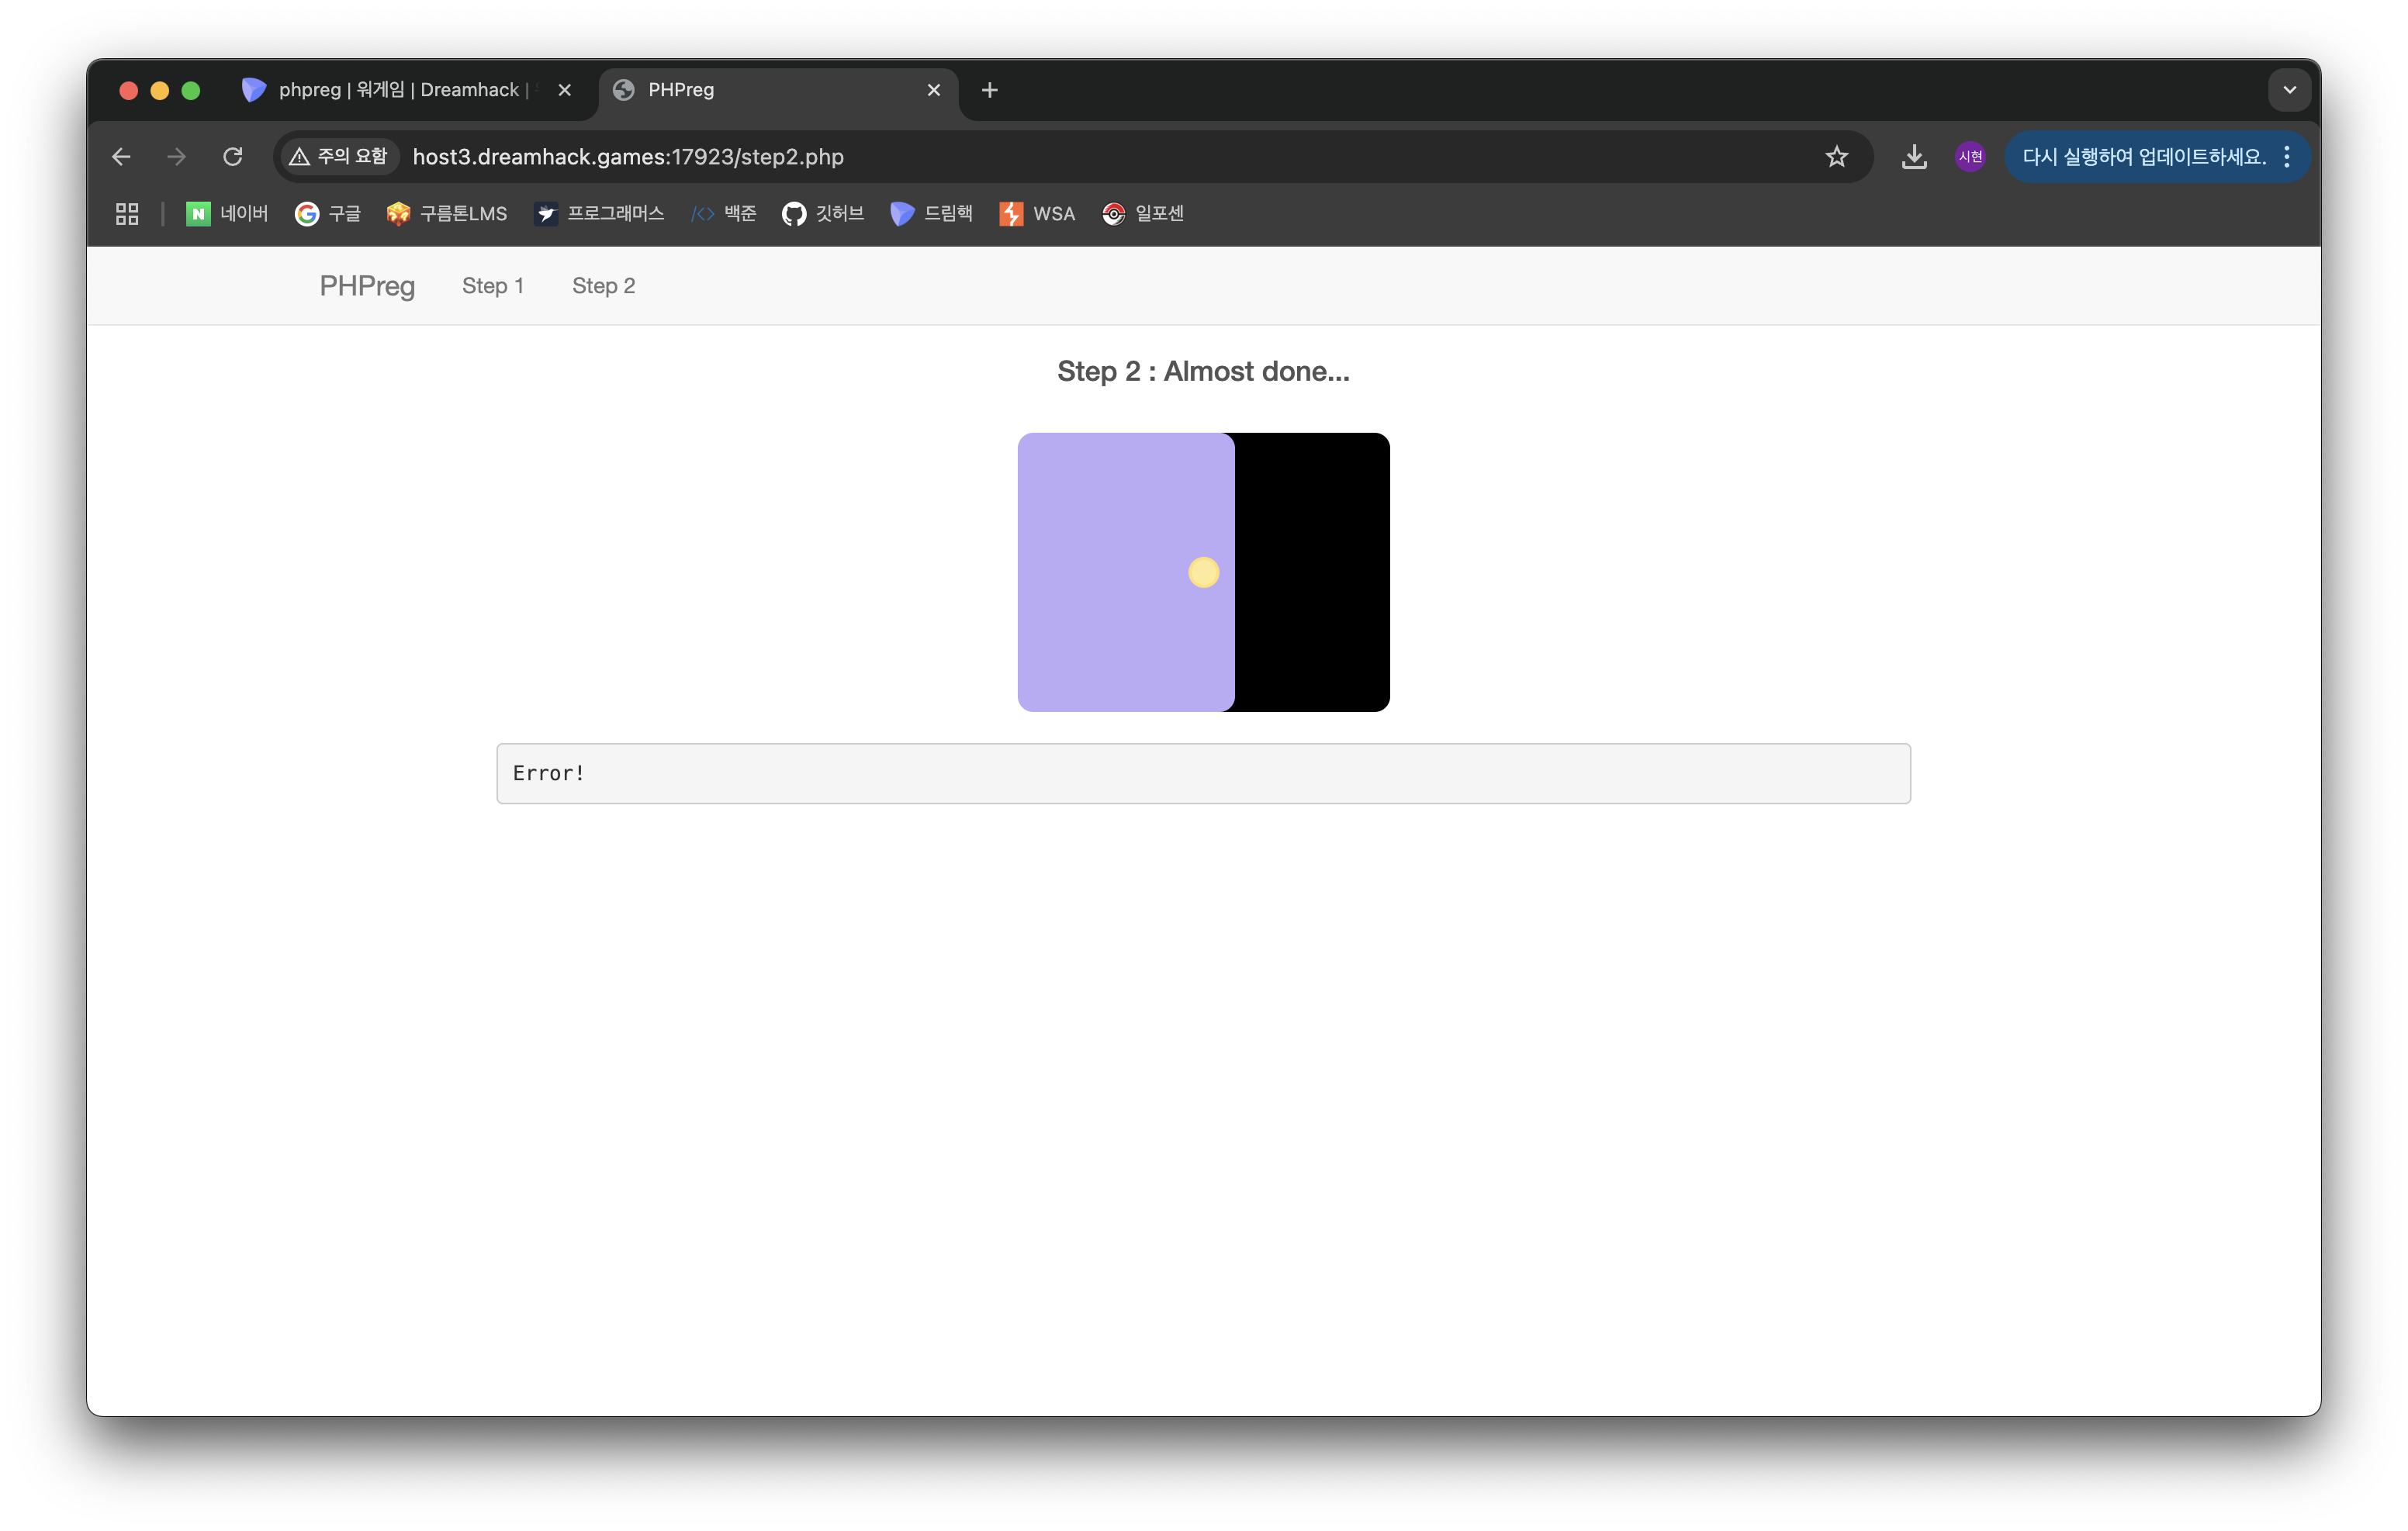The image size is (2408, 1531).
Task: Click the 주의 요함 security warning chip
Action: pyautogui.click(x=338, y=157)
